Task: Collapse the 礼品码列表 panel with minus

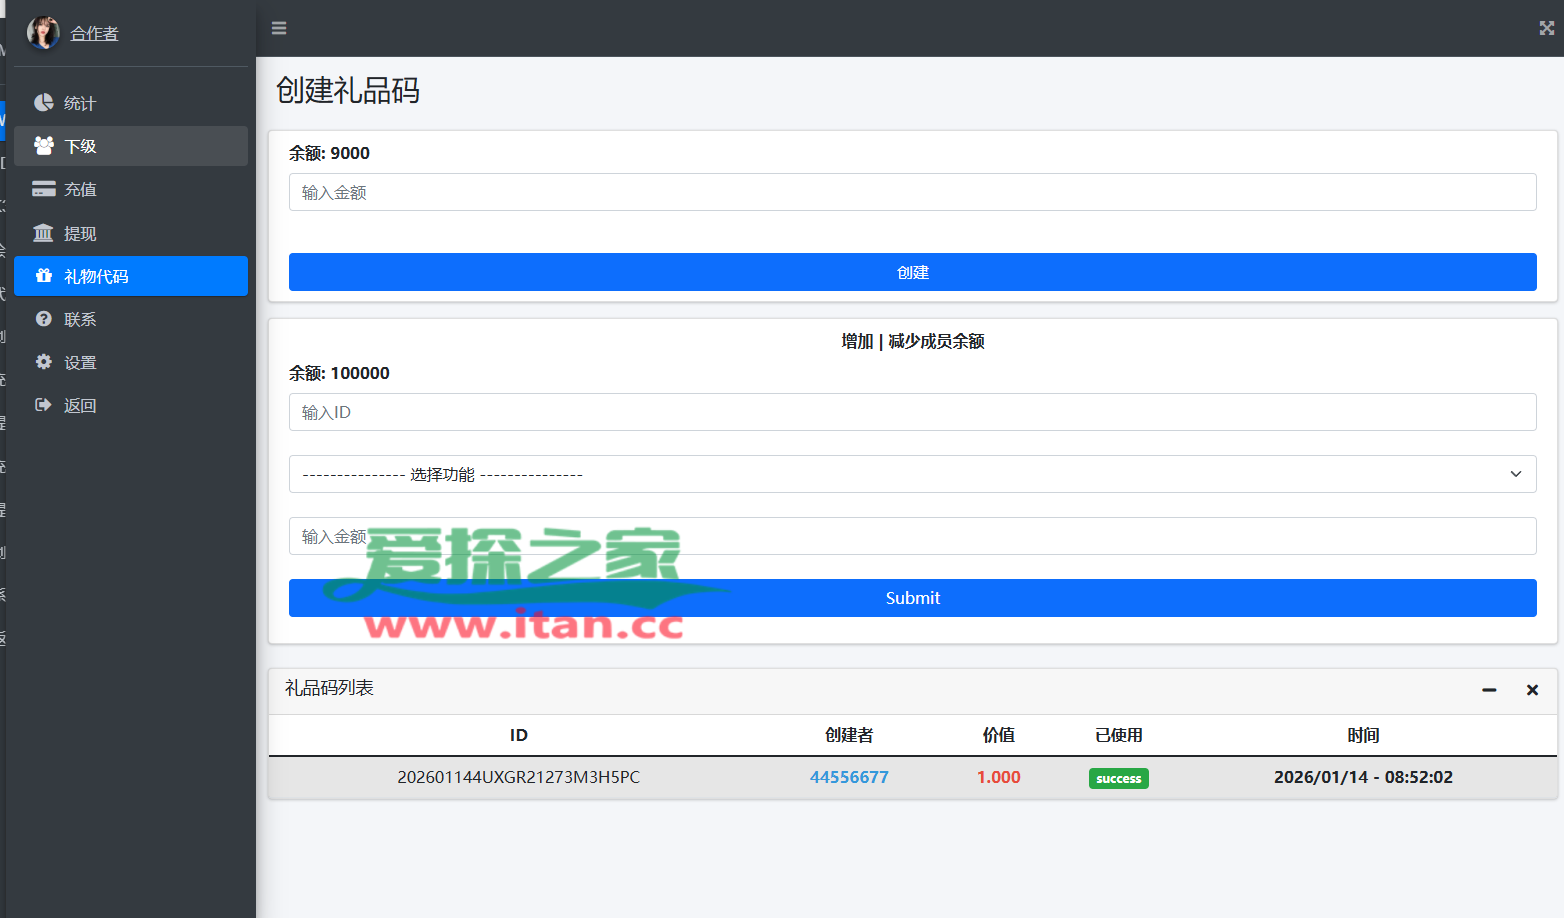Action: coord(1489,690)
